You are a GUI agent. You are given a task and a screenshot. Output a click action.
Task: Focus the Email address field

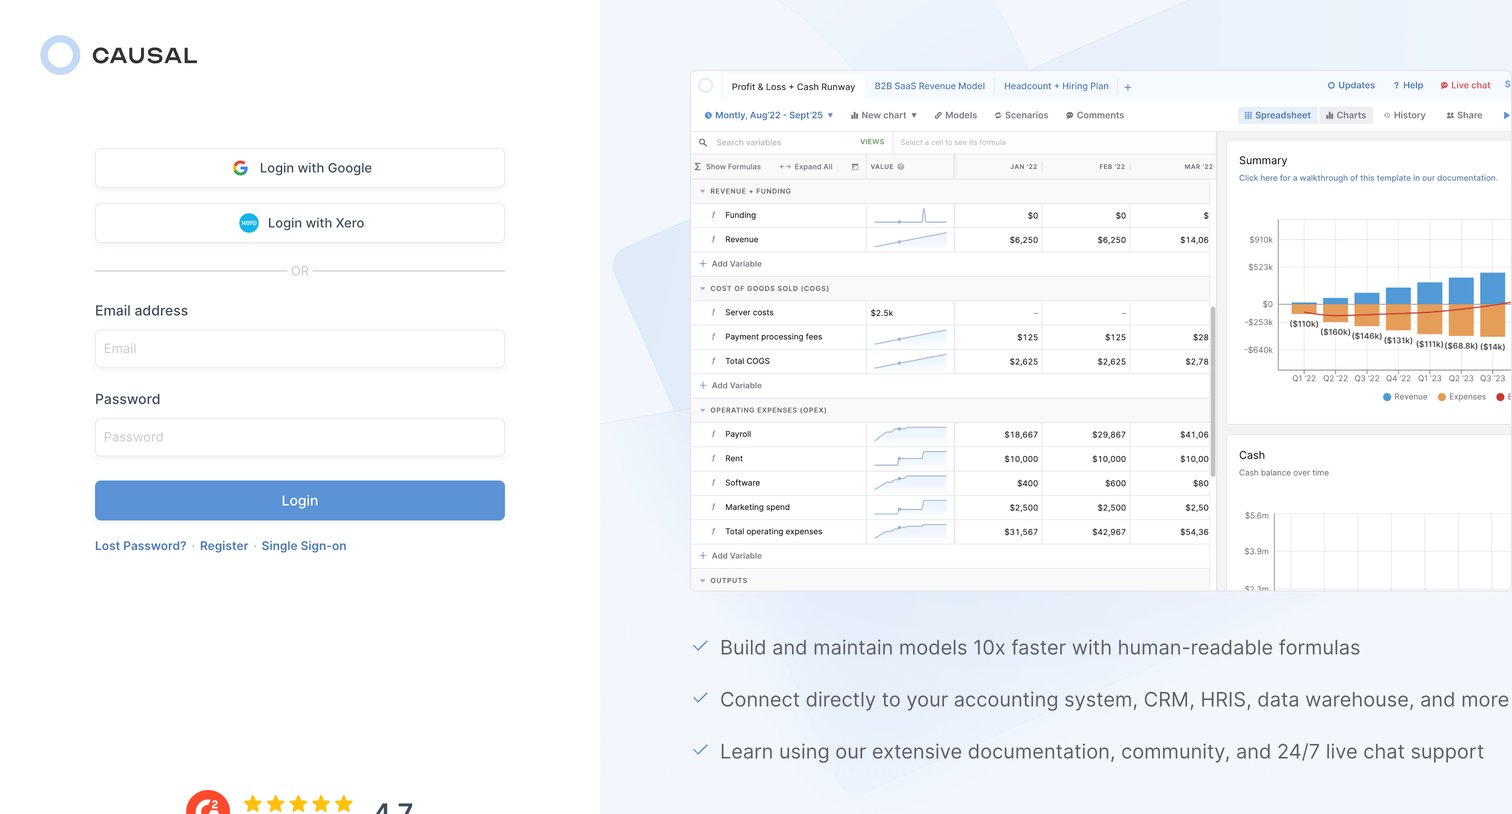pyautogui.click(x=300, y=349)
